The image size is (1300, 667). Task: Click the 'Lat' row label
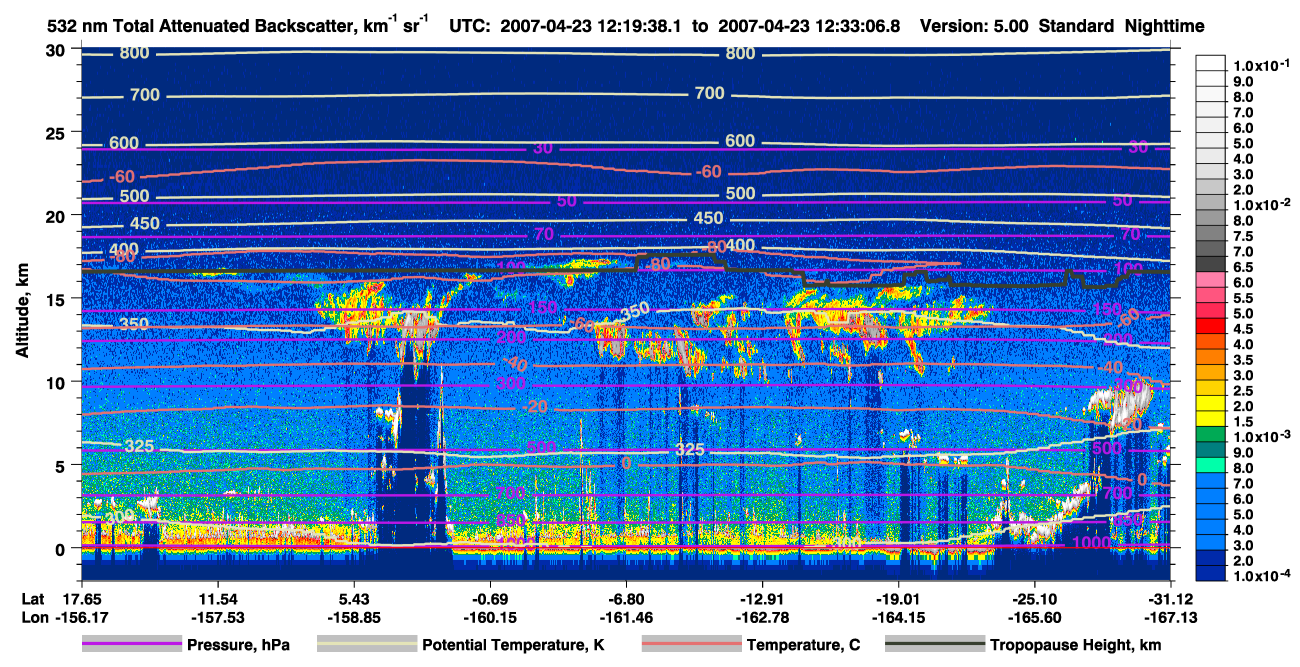tap(33, 598)
